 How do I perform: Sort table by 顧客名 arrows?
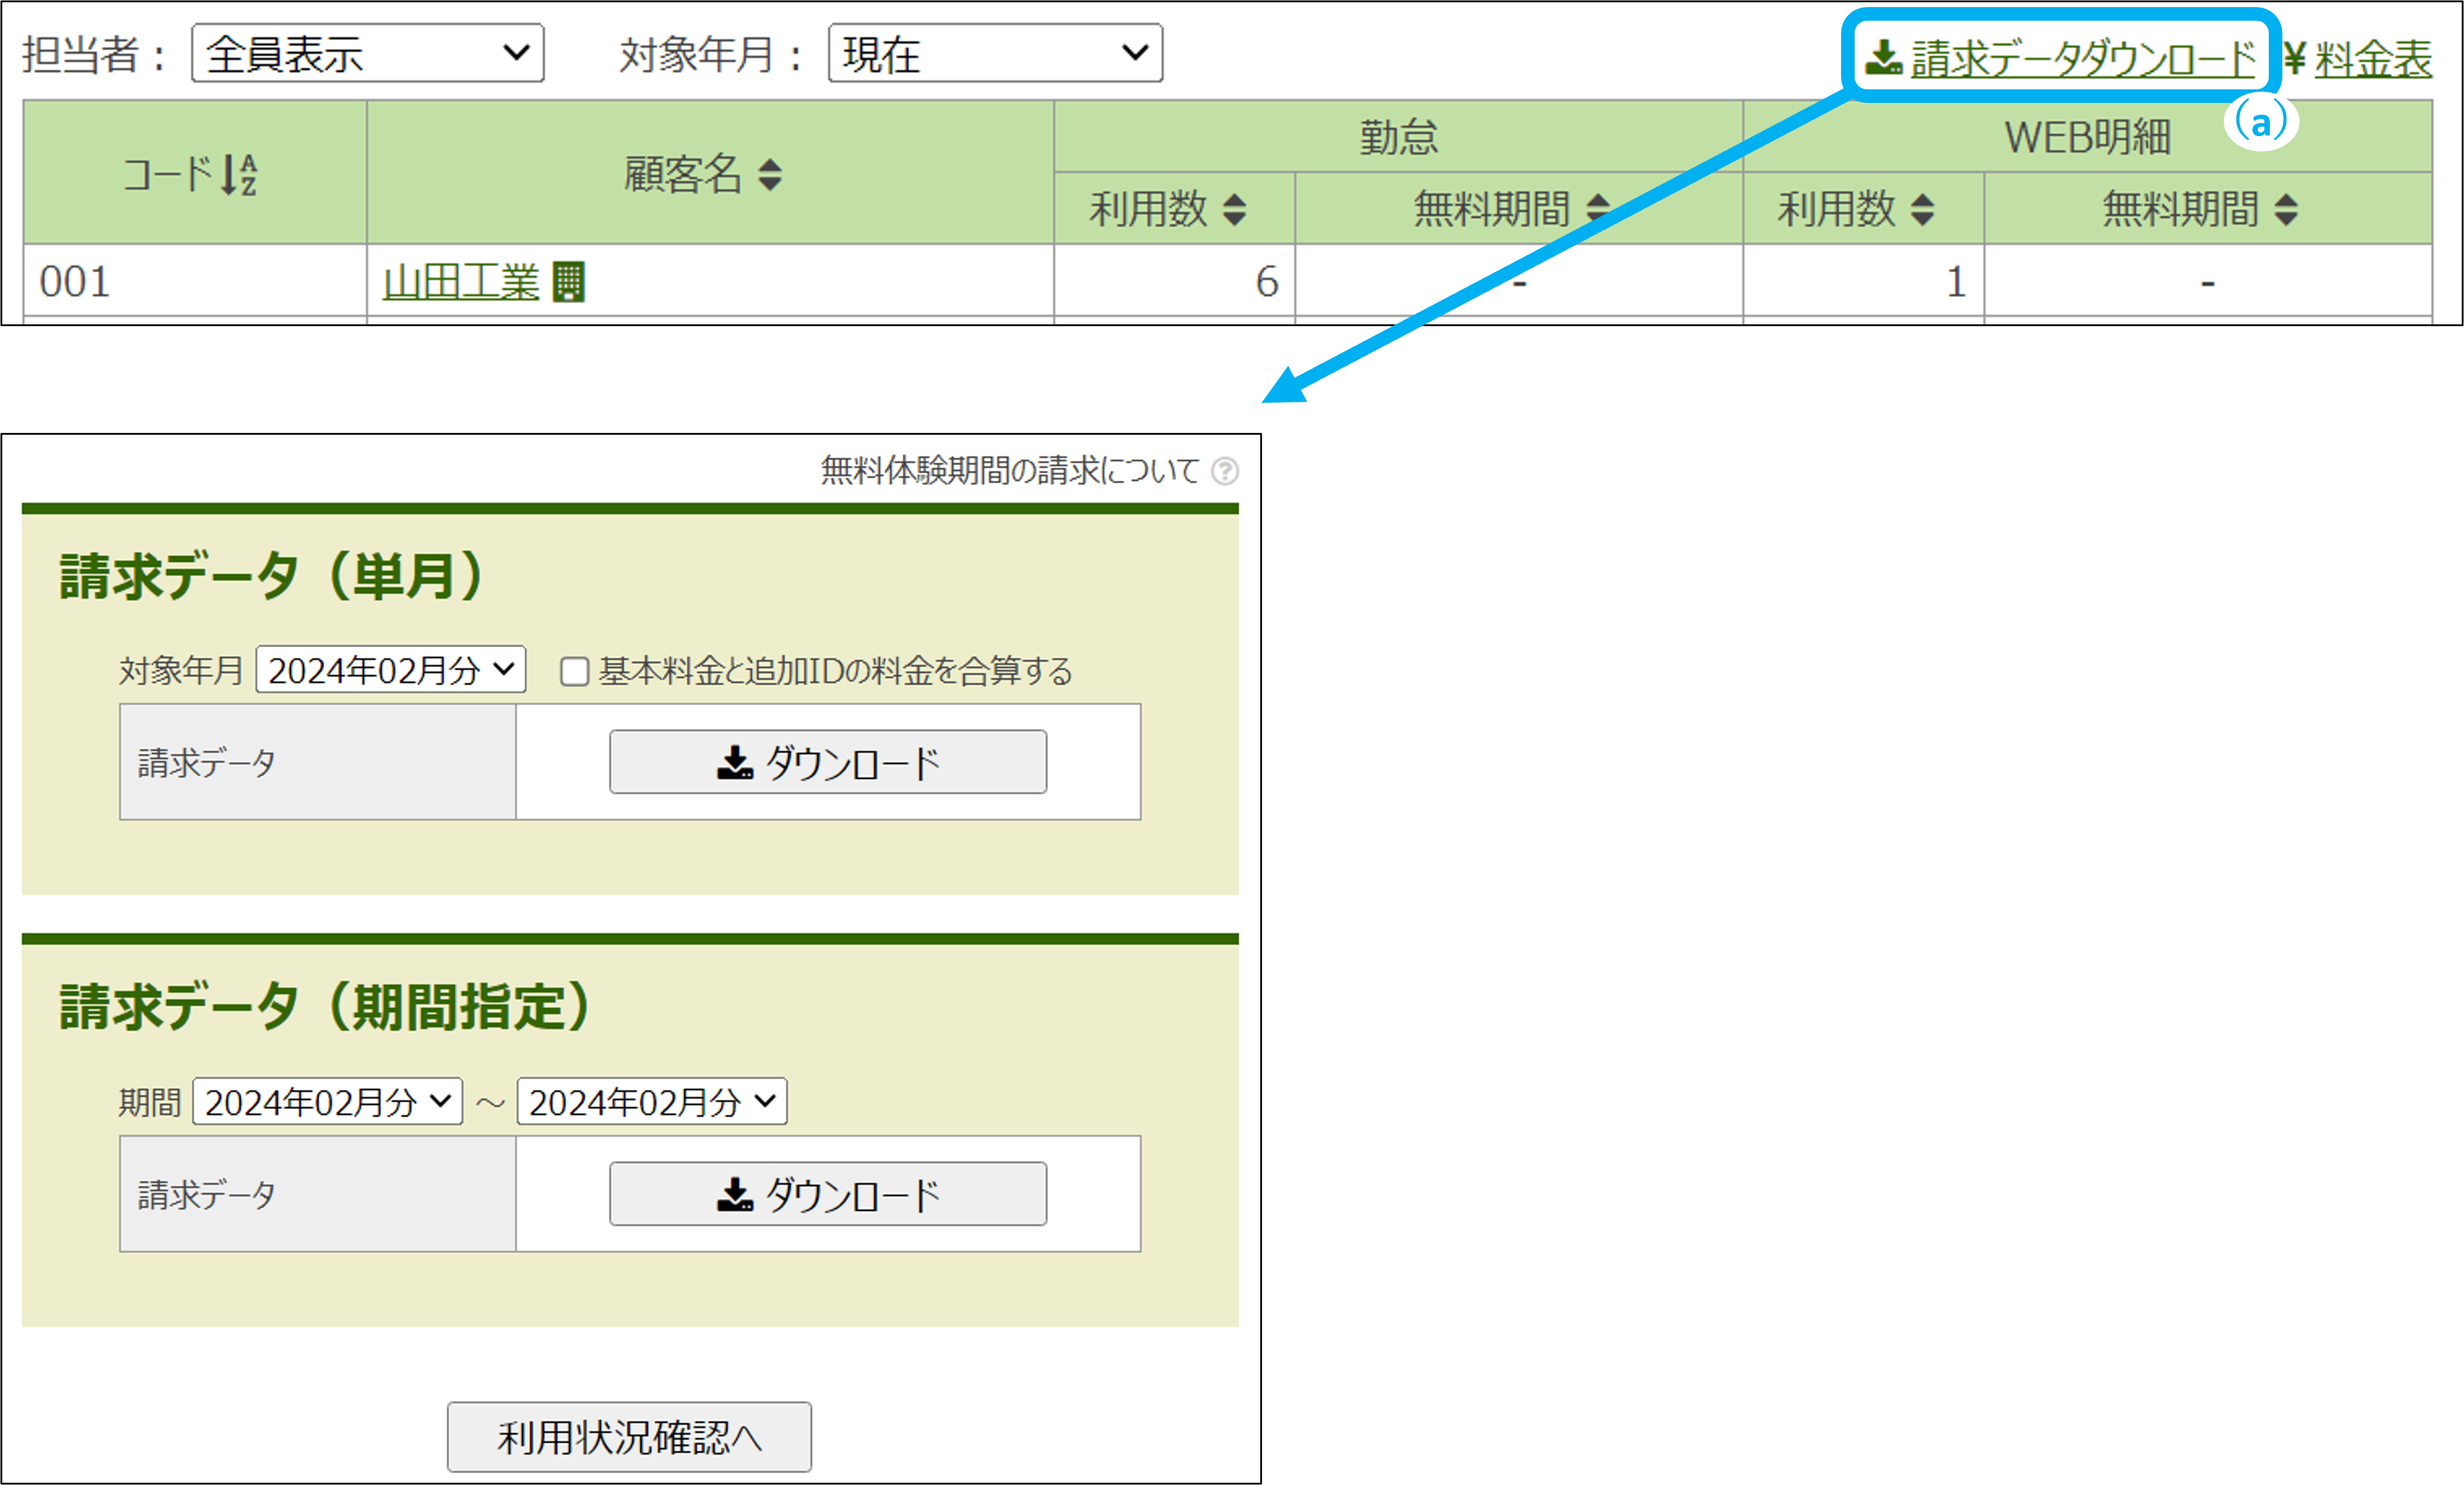(769, 175)
